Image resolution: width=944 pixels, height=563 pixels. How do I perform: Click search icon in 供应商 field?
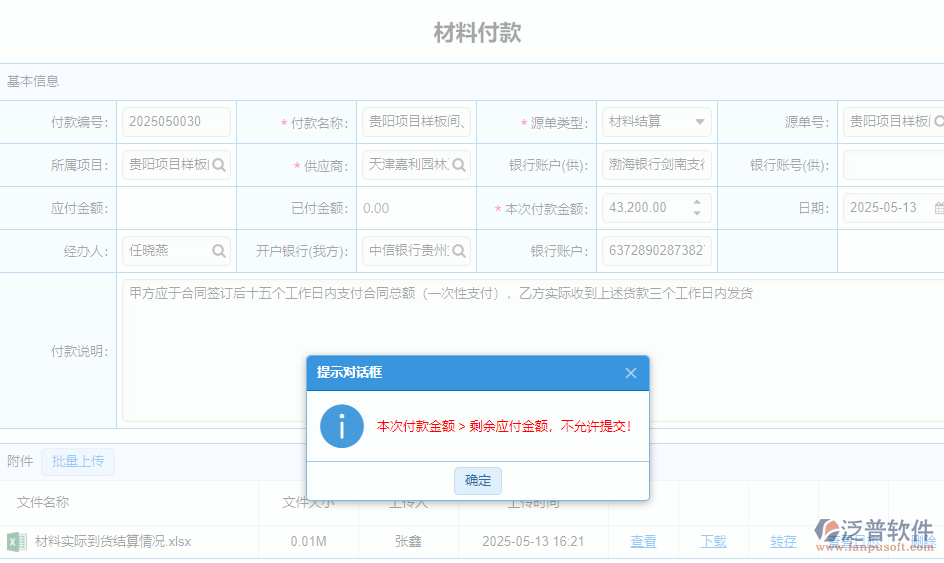[459, 165]
